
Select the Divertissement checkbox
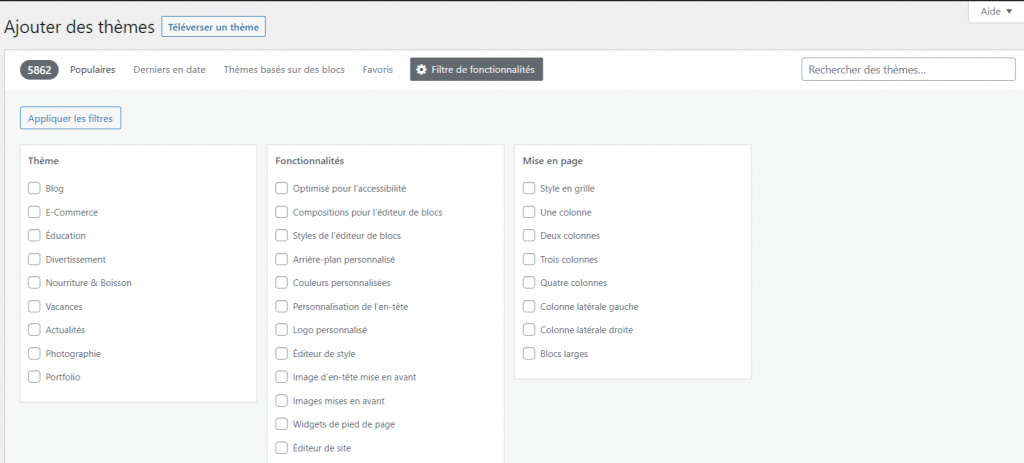pos(34,259)
